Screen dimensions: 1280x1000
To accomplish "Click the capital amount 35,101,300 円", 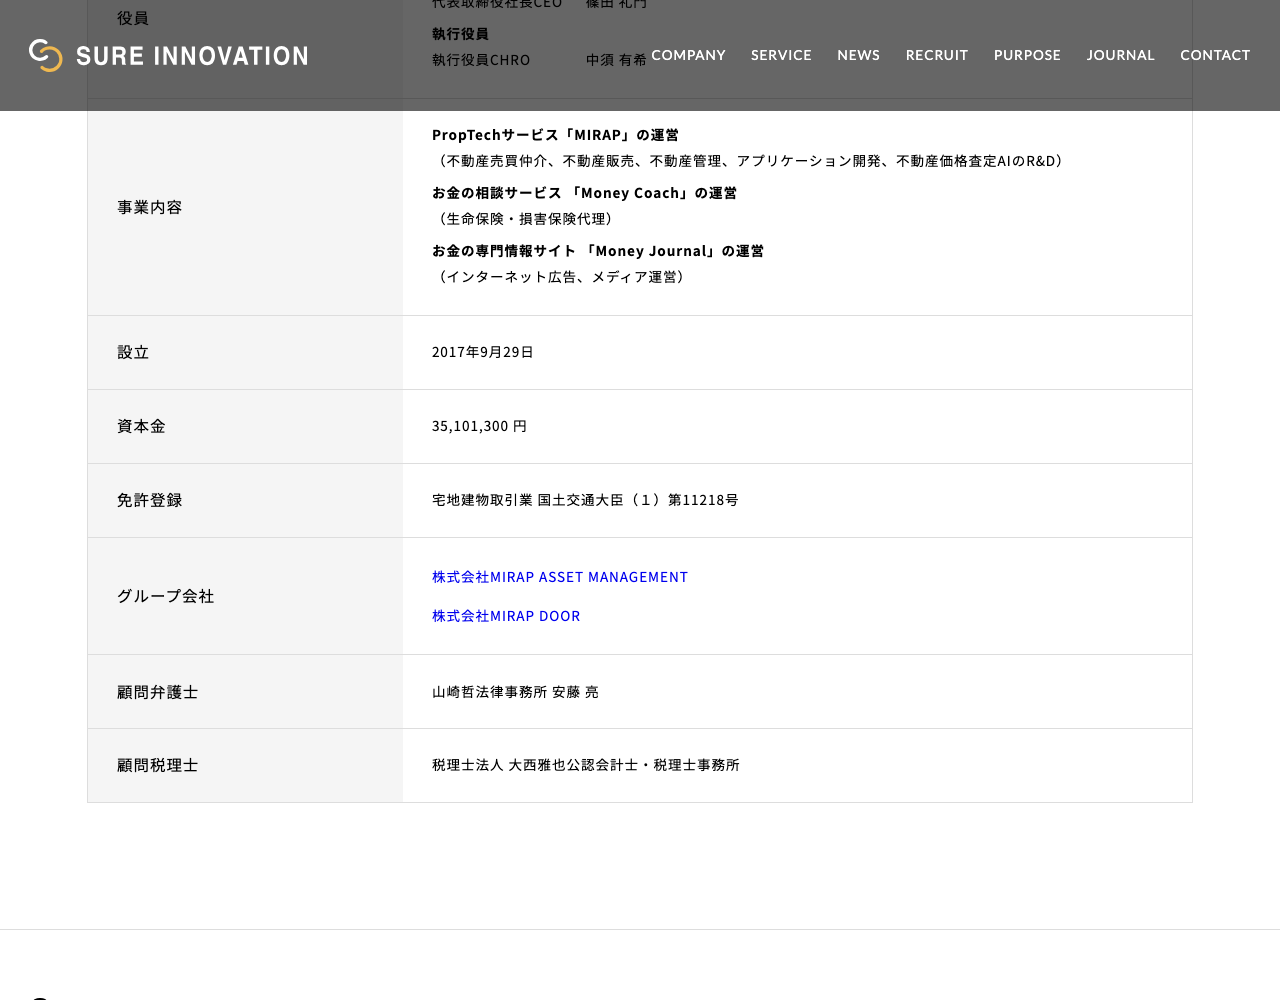I will [479, 426].
